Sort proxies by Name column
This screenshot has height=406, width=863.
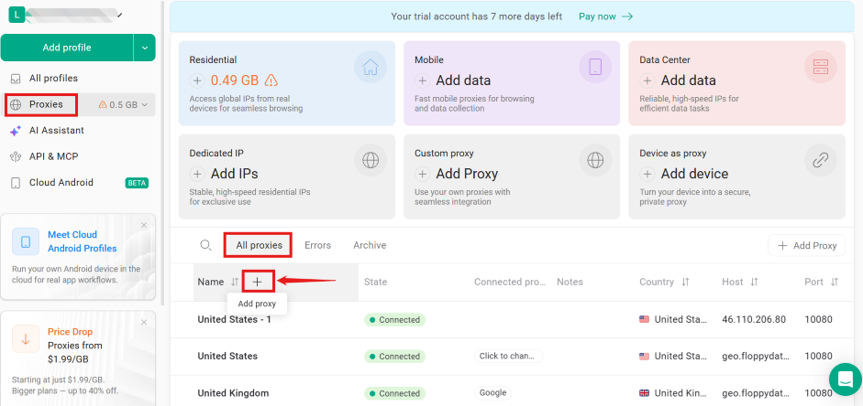tap(235, 282)
